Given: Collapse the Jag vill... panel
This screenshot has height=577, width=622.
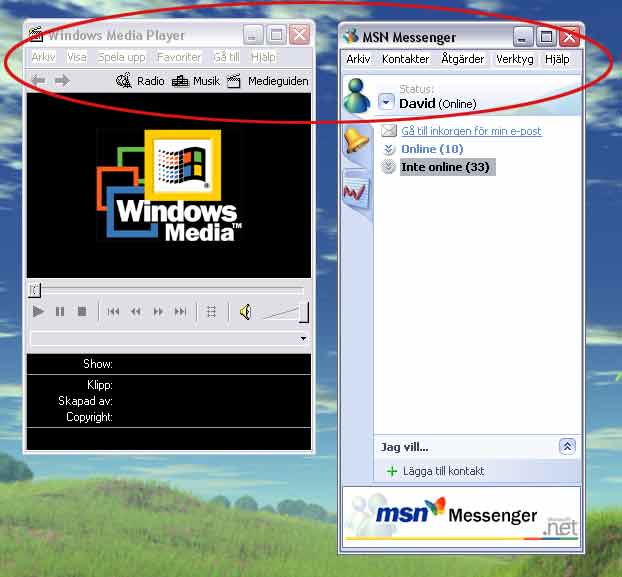Looking at the screenshot, I should pos(567,447).
